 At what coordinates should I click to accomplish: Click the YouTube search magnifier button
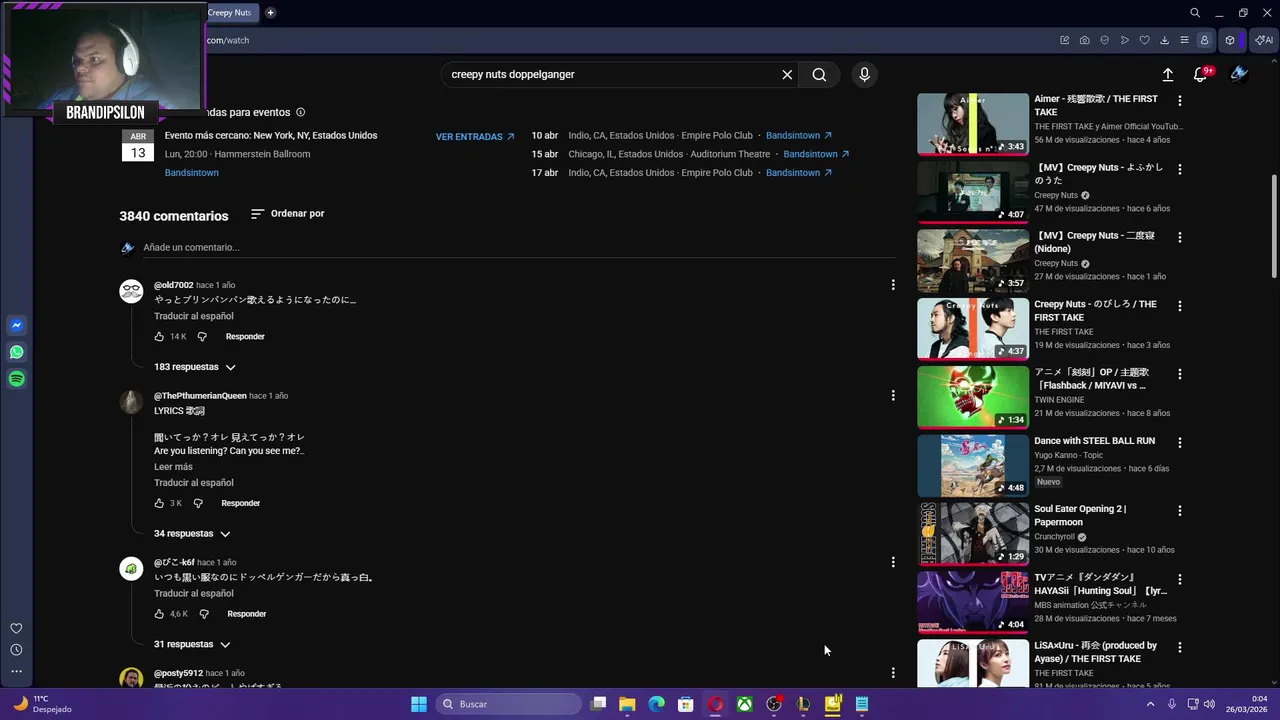pyautogui.click(x=819, y=74)
